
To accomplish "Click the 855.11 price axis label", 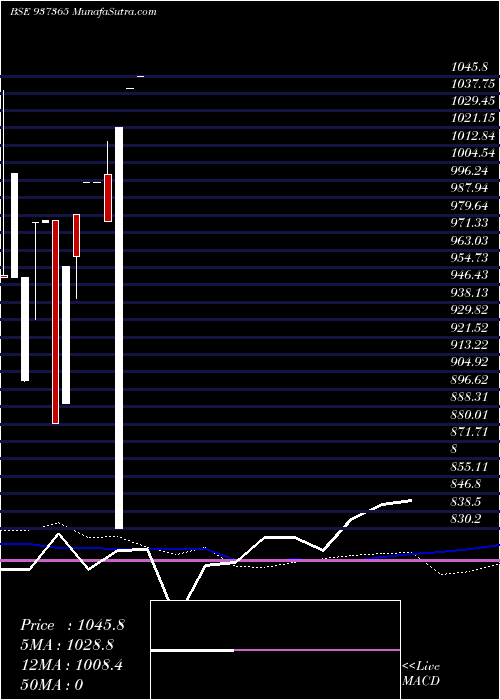I will (470, 467).
